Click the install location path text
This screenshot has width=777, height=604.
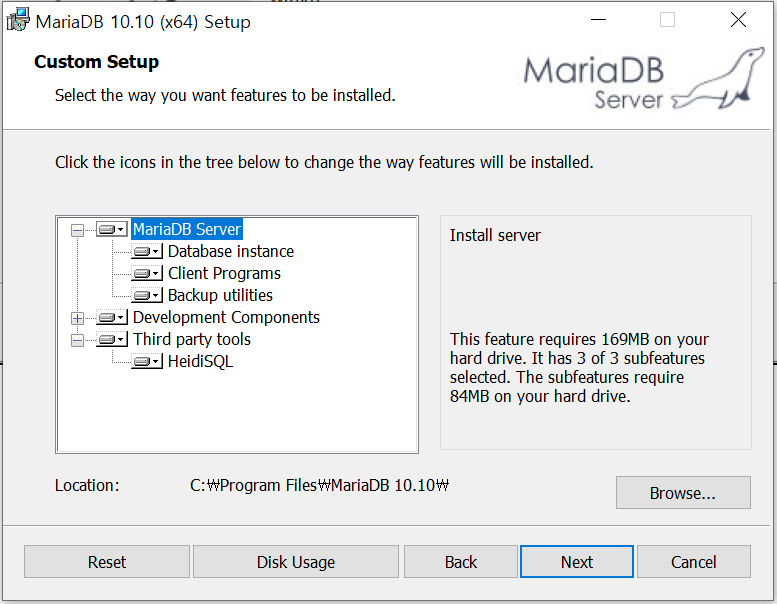point(319,485)
